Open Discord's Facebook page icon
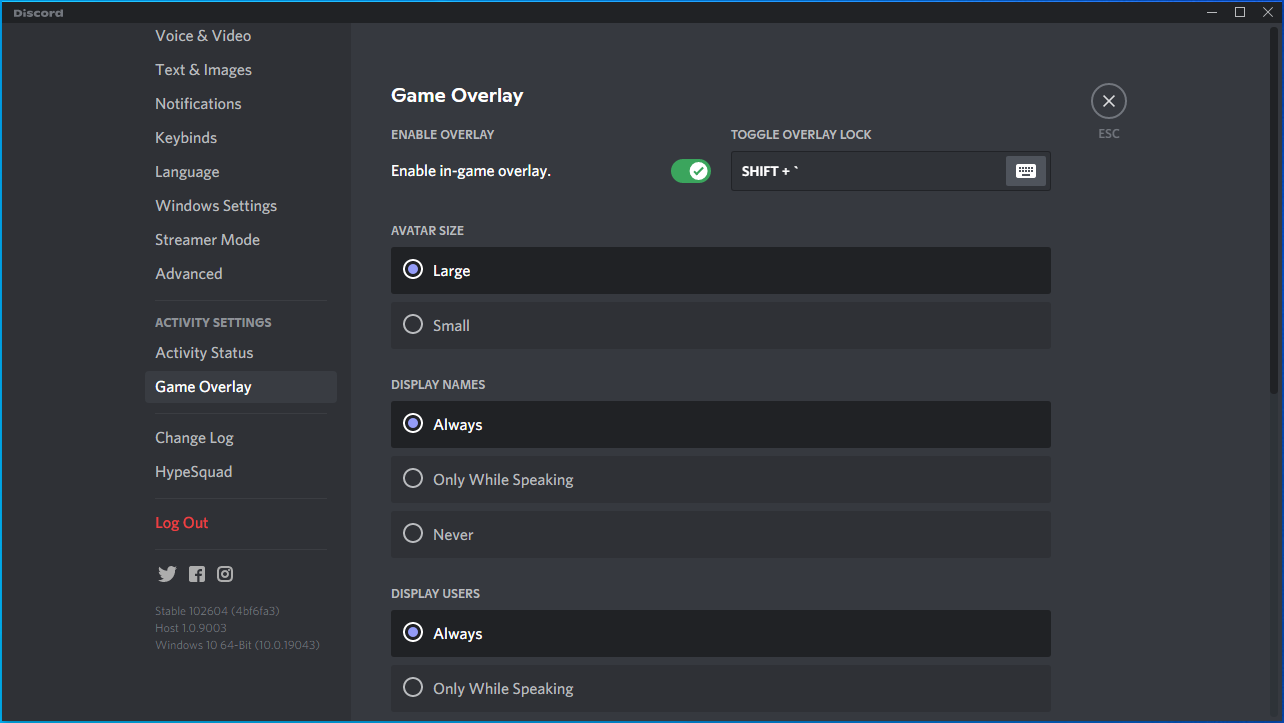Screen dimensions: 1284x723 coord(197,574)
